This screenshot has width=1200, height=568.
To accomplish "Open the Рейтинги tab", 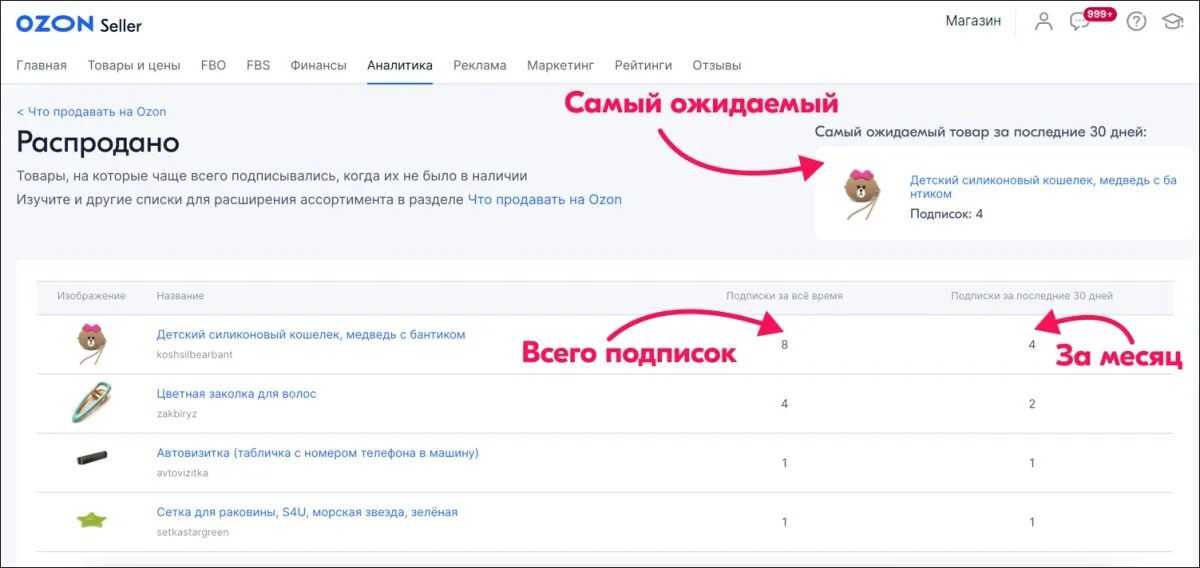I will tap(643, 65).
